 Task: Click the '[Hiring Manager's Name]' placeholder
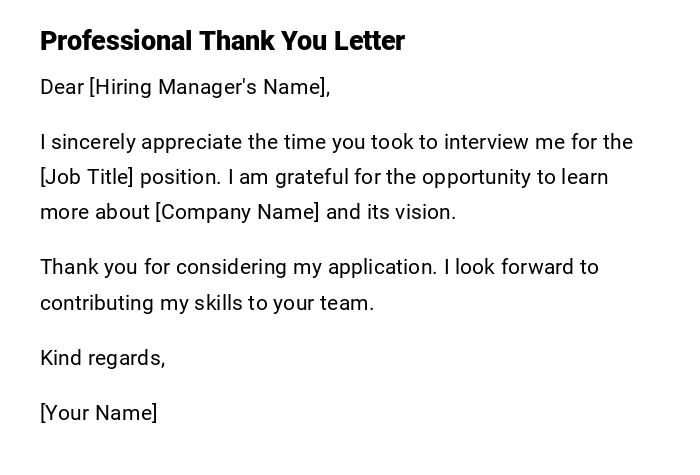[x=208, y=87]
